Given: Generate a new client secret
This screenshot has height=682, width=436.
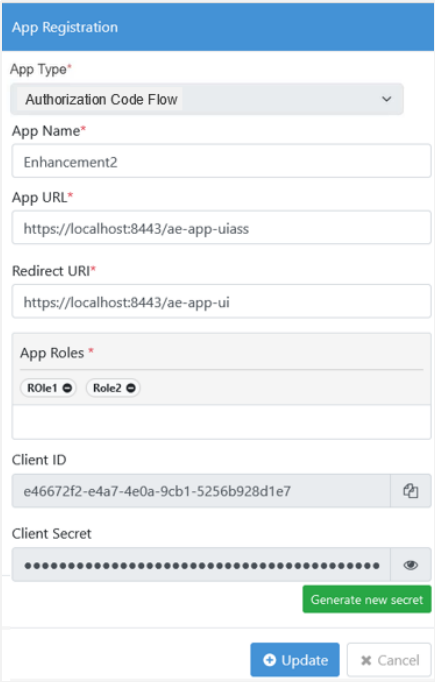Looking at the screenshot, I should point(367,599).
